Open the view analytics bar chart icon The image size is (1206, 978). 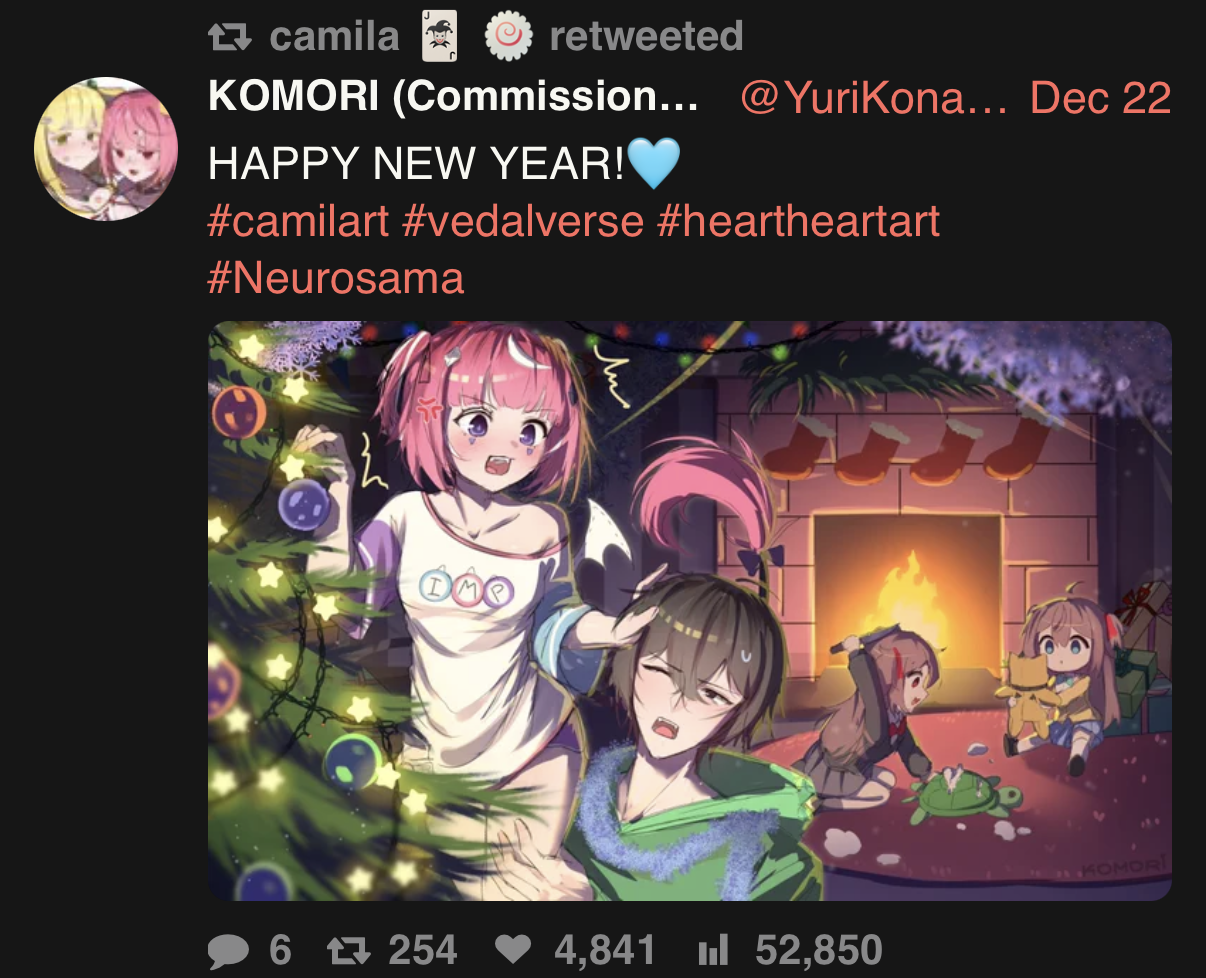[x=713, y=951]
